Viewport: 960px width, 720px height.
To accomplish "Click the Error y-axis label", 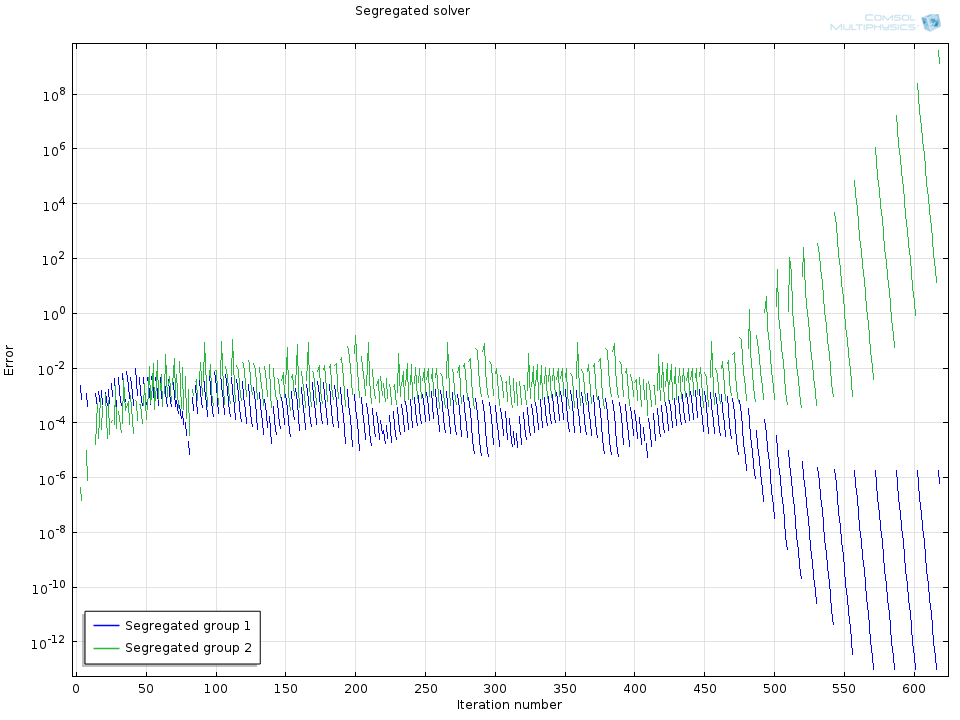I will 10,360.
